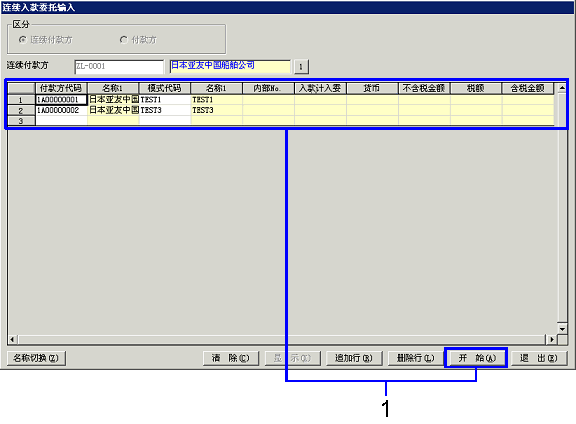Click the vertical scrollbar down arrow
The image size is (576, 424).
click(562, 328)
